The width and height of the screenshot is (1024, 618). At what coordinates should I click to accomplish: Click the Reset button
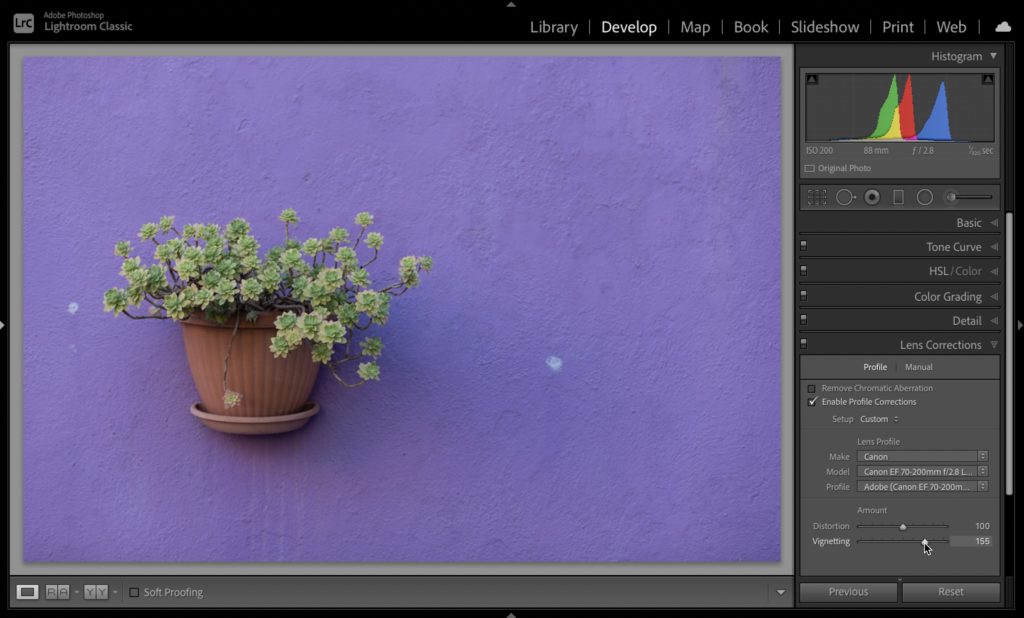[x=951, y=592]
